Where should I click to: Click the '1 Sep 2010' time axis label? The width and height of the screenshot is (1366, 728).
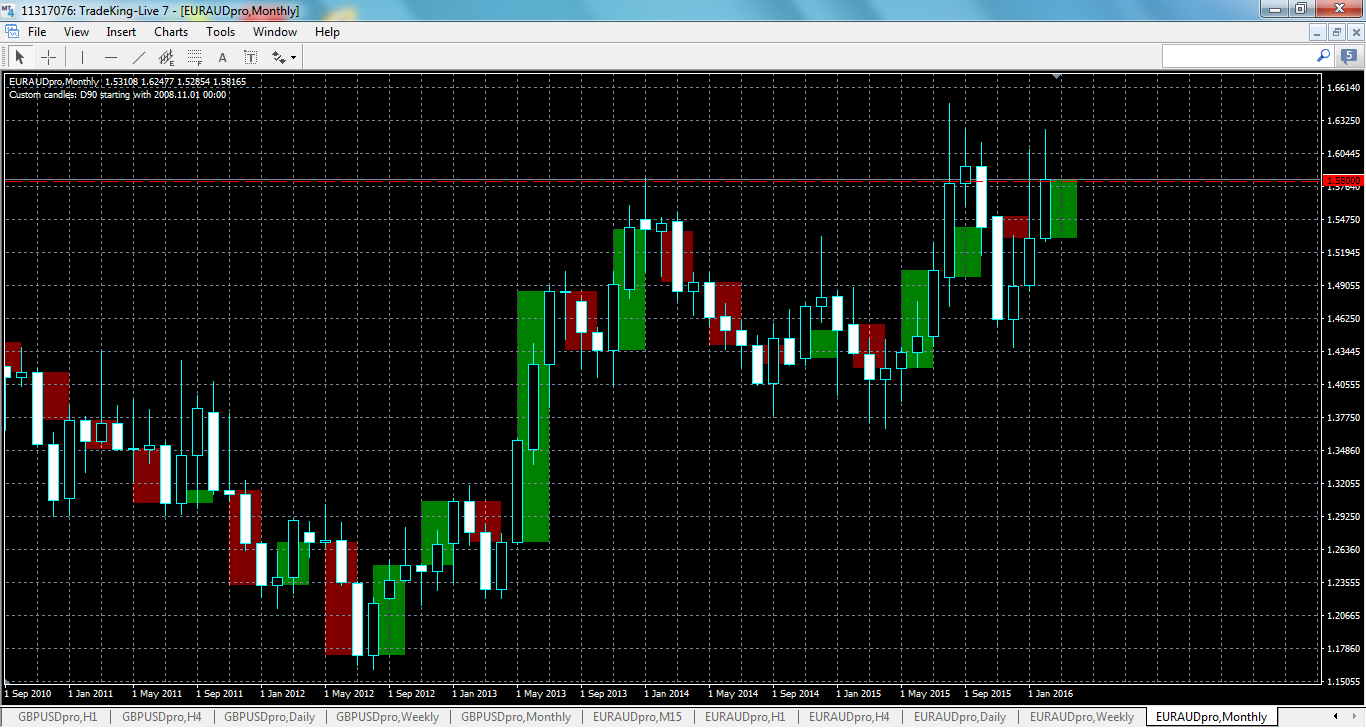(28, 693)
